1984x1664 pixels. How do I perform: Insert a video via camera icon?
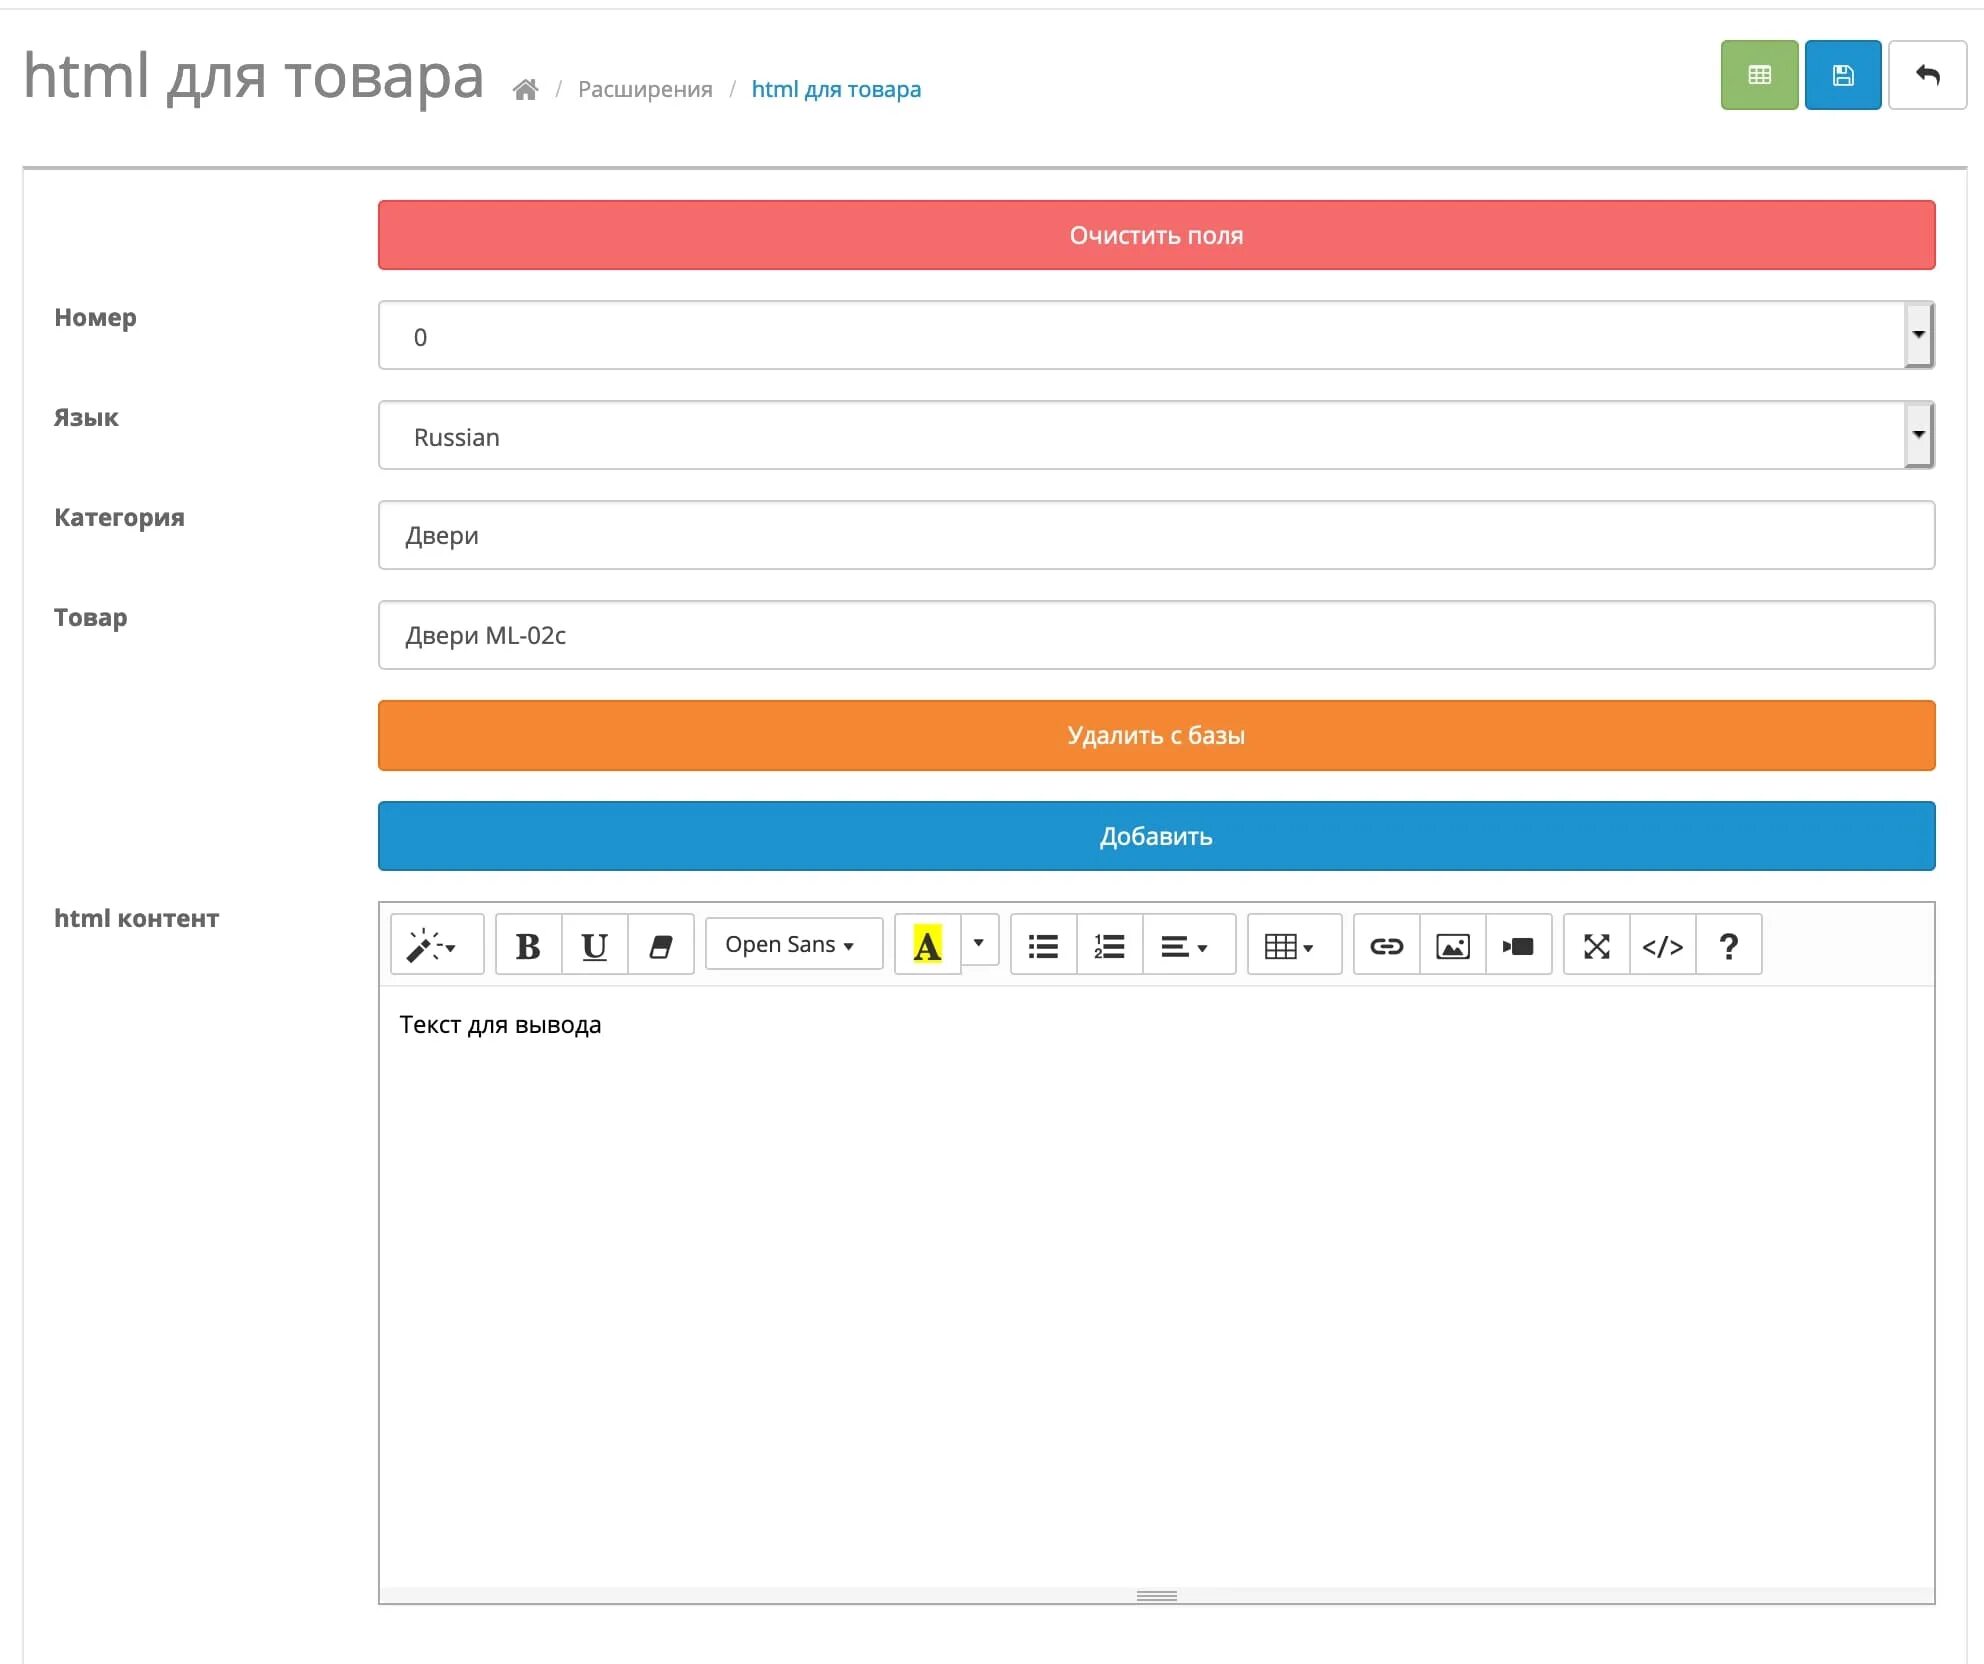pos(1518,945)
